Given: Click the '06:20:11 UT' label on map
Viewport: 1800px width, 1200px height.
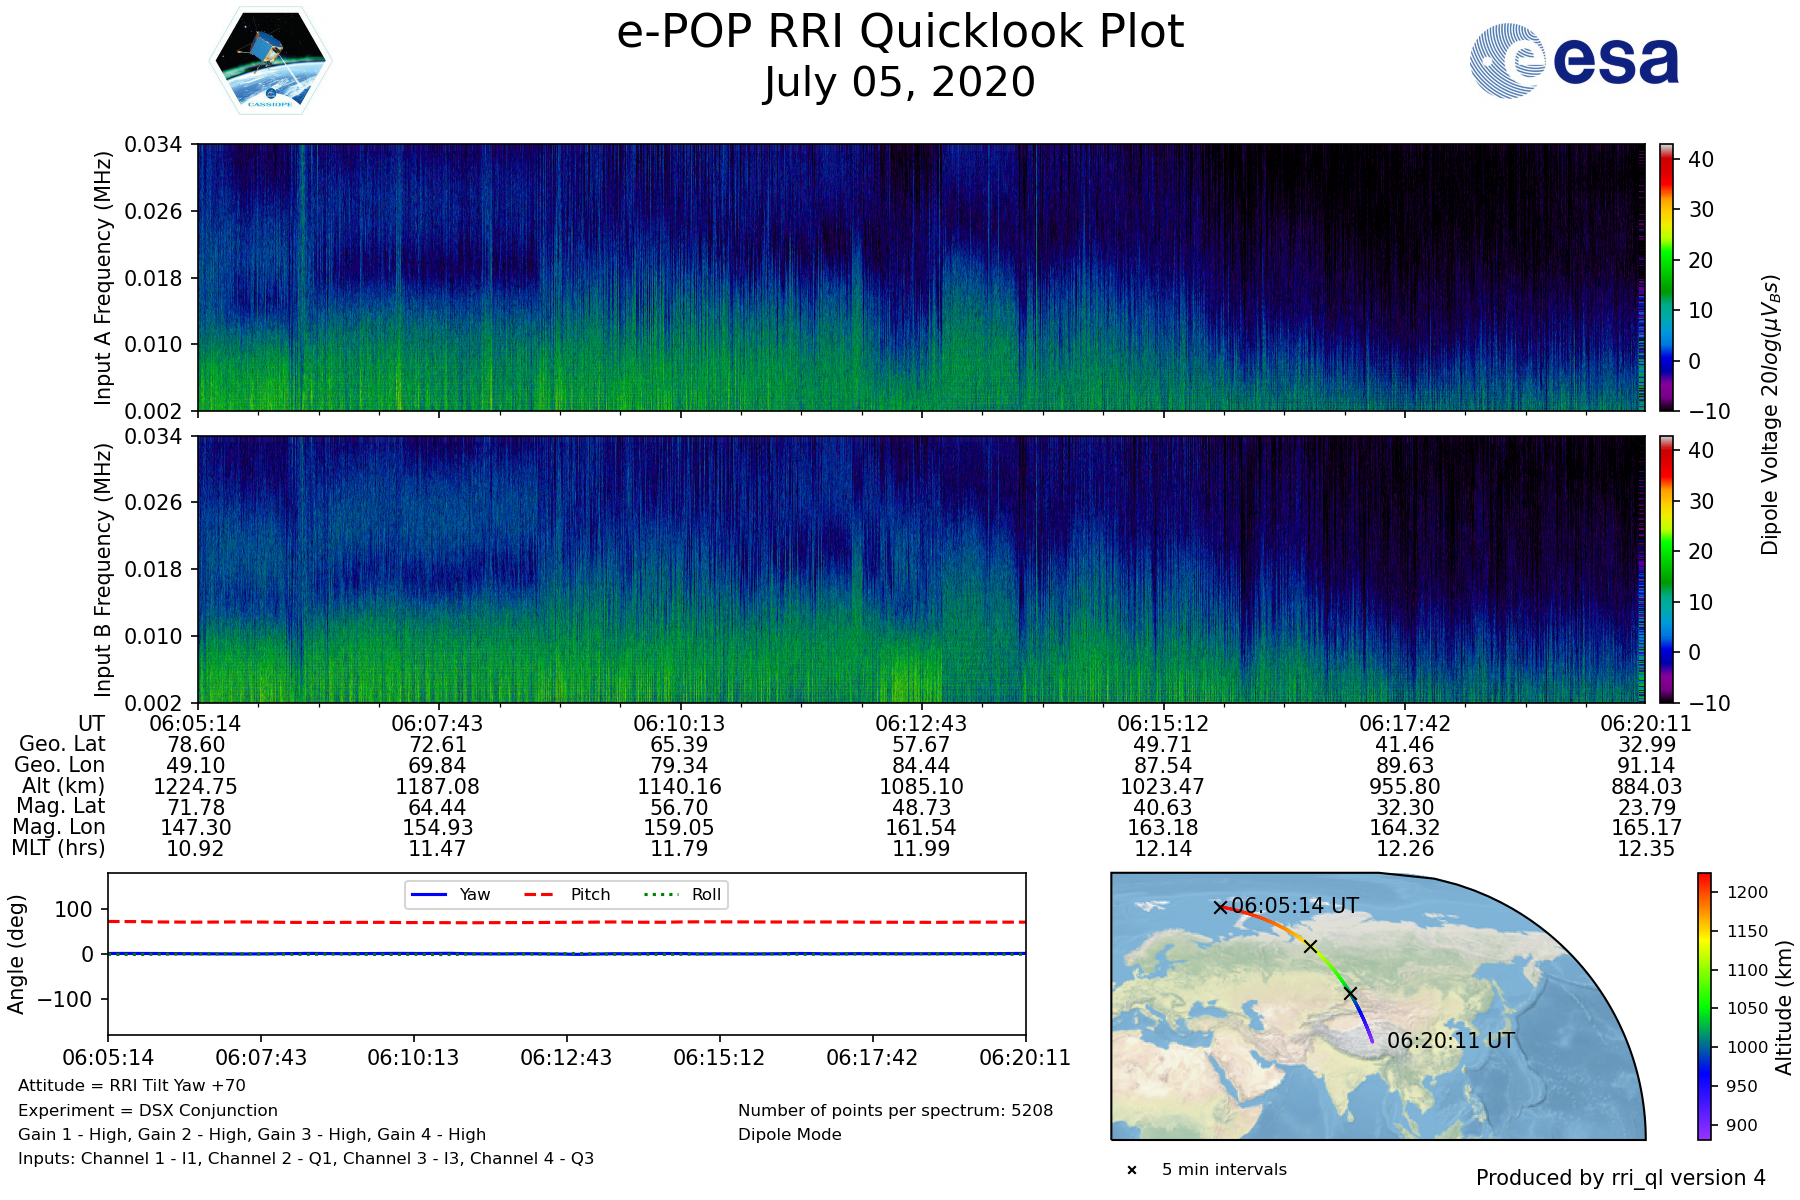Looking at the screenshot, I should (1450, 1040).
